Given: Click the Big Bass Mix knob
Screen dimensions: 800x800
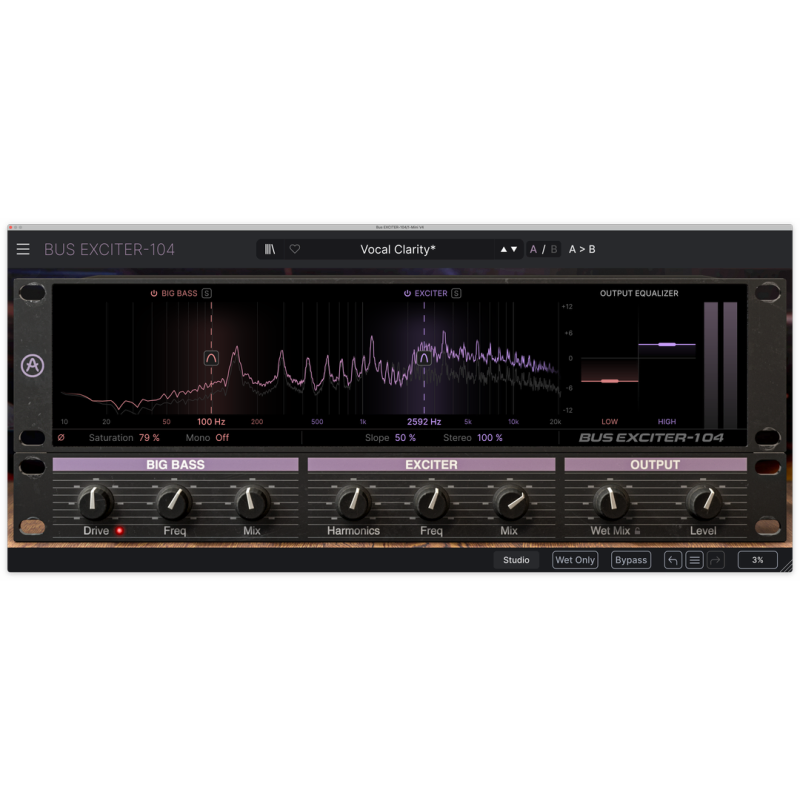Looking at the screenshot, I should 252,502.
